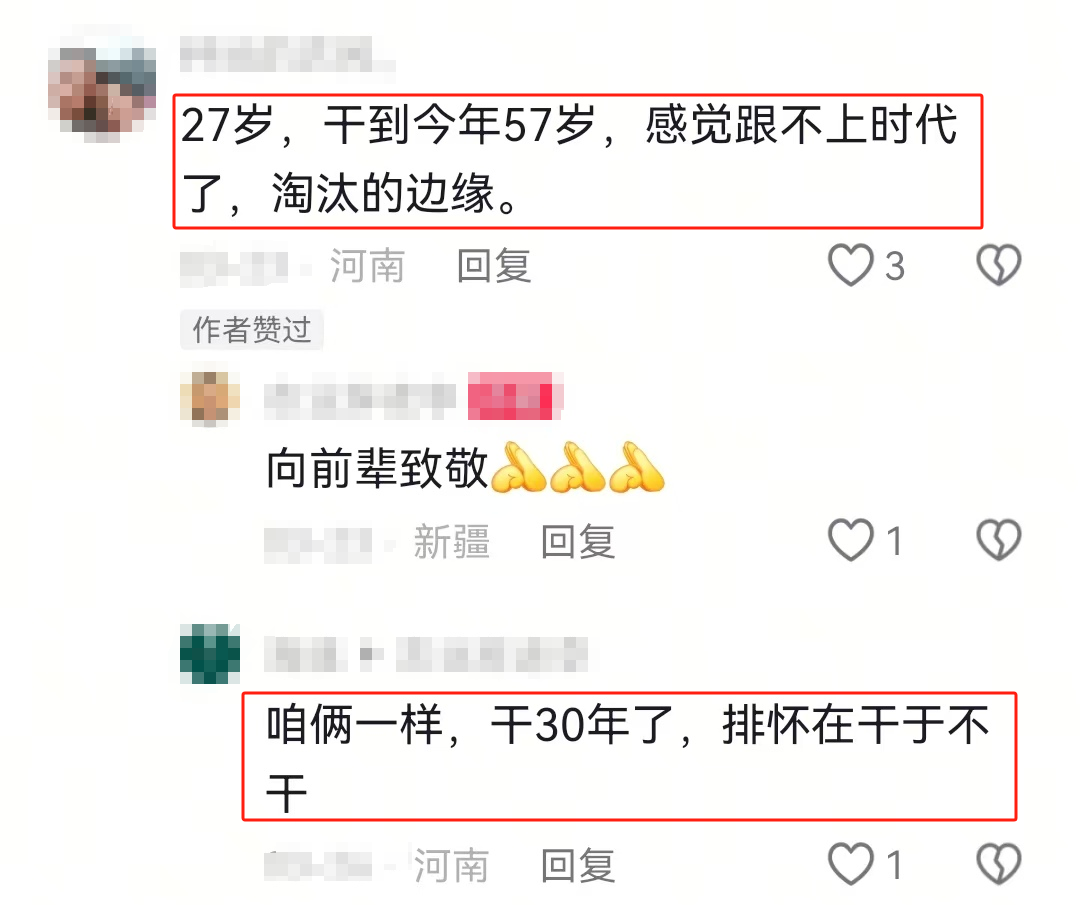
Task: Reply to the 27岁 comment from 河南
Action: click(494, 266)
